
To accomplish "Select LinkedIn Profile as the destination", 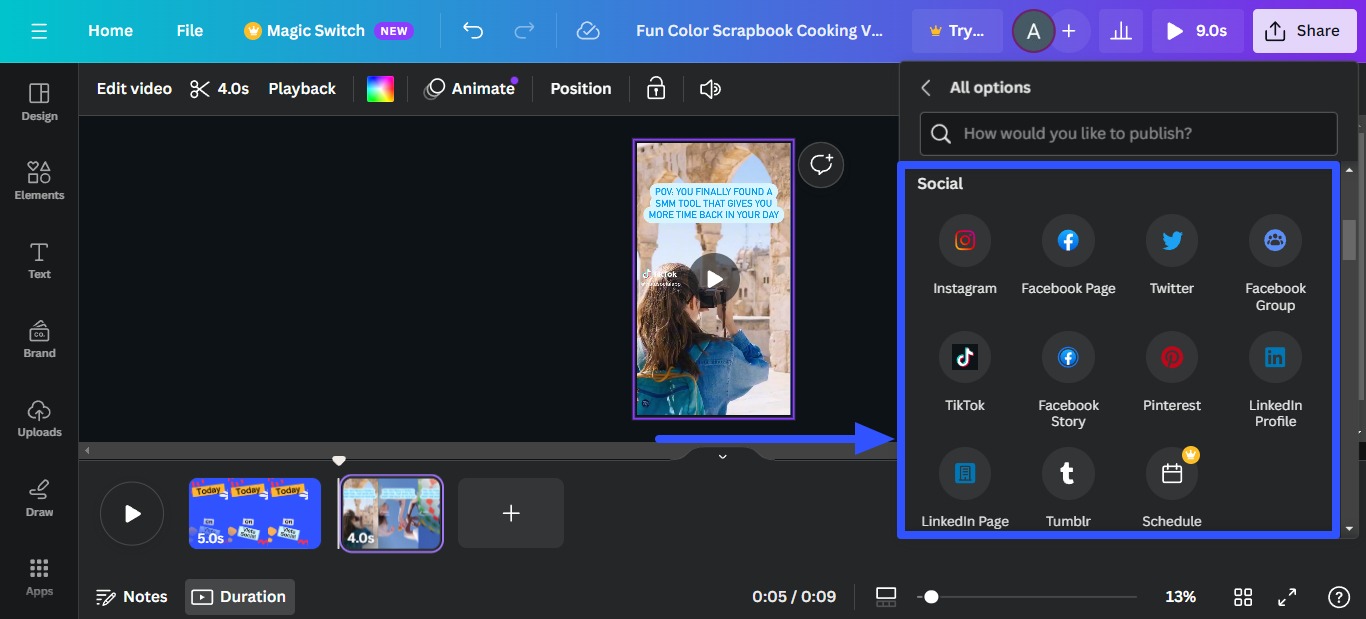I will tap(1275, 358).
